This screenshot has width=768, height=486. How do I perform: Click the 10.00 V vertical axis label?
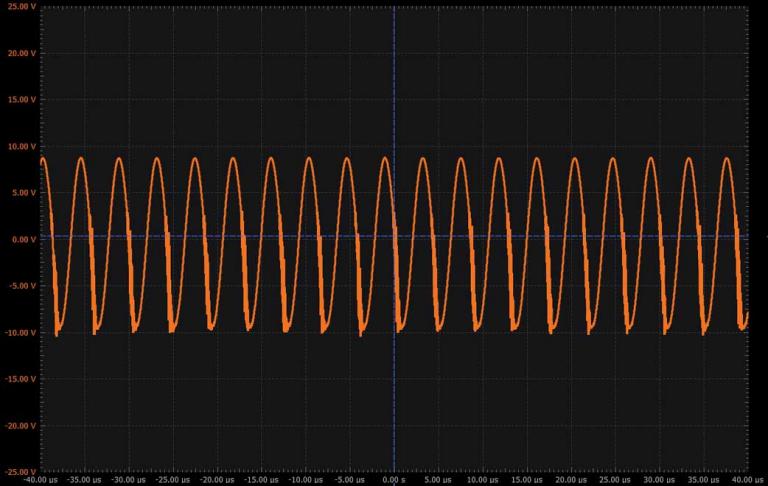tap(20, 147)
